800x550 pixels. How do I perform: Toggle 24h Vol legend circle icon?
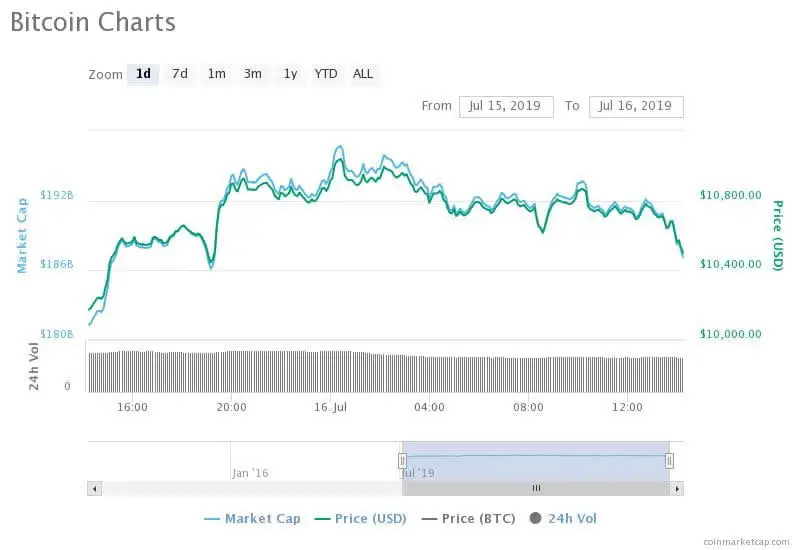tap(535, 519)
